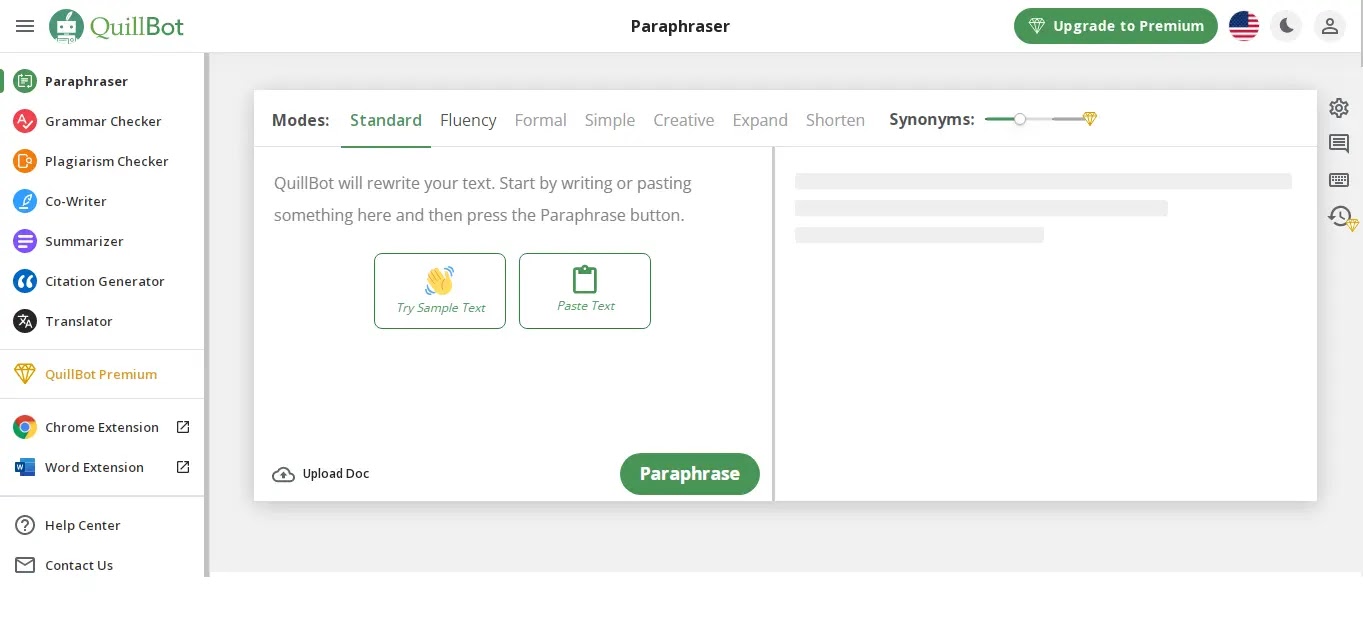
Task: Open the QuillBot Premium link
Action: pyautogui.click(x=101, y=374)
